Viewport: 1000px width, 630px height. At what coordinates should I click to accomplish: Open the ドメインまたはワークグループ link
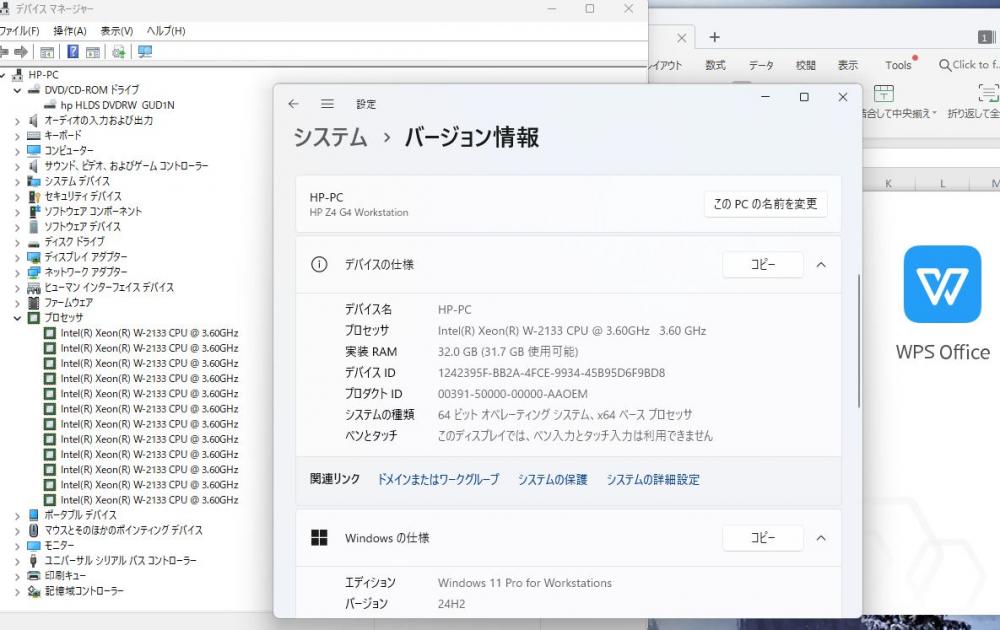click(438, 480)
